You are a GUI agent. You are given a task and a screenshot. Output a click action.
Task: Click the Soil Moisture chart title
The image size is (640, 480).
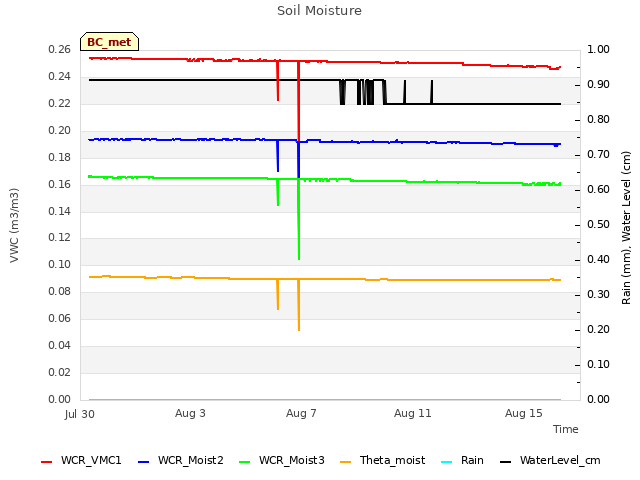click(x=319, y=11)
